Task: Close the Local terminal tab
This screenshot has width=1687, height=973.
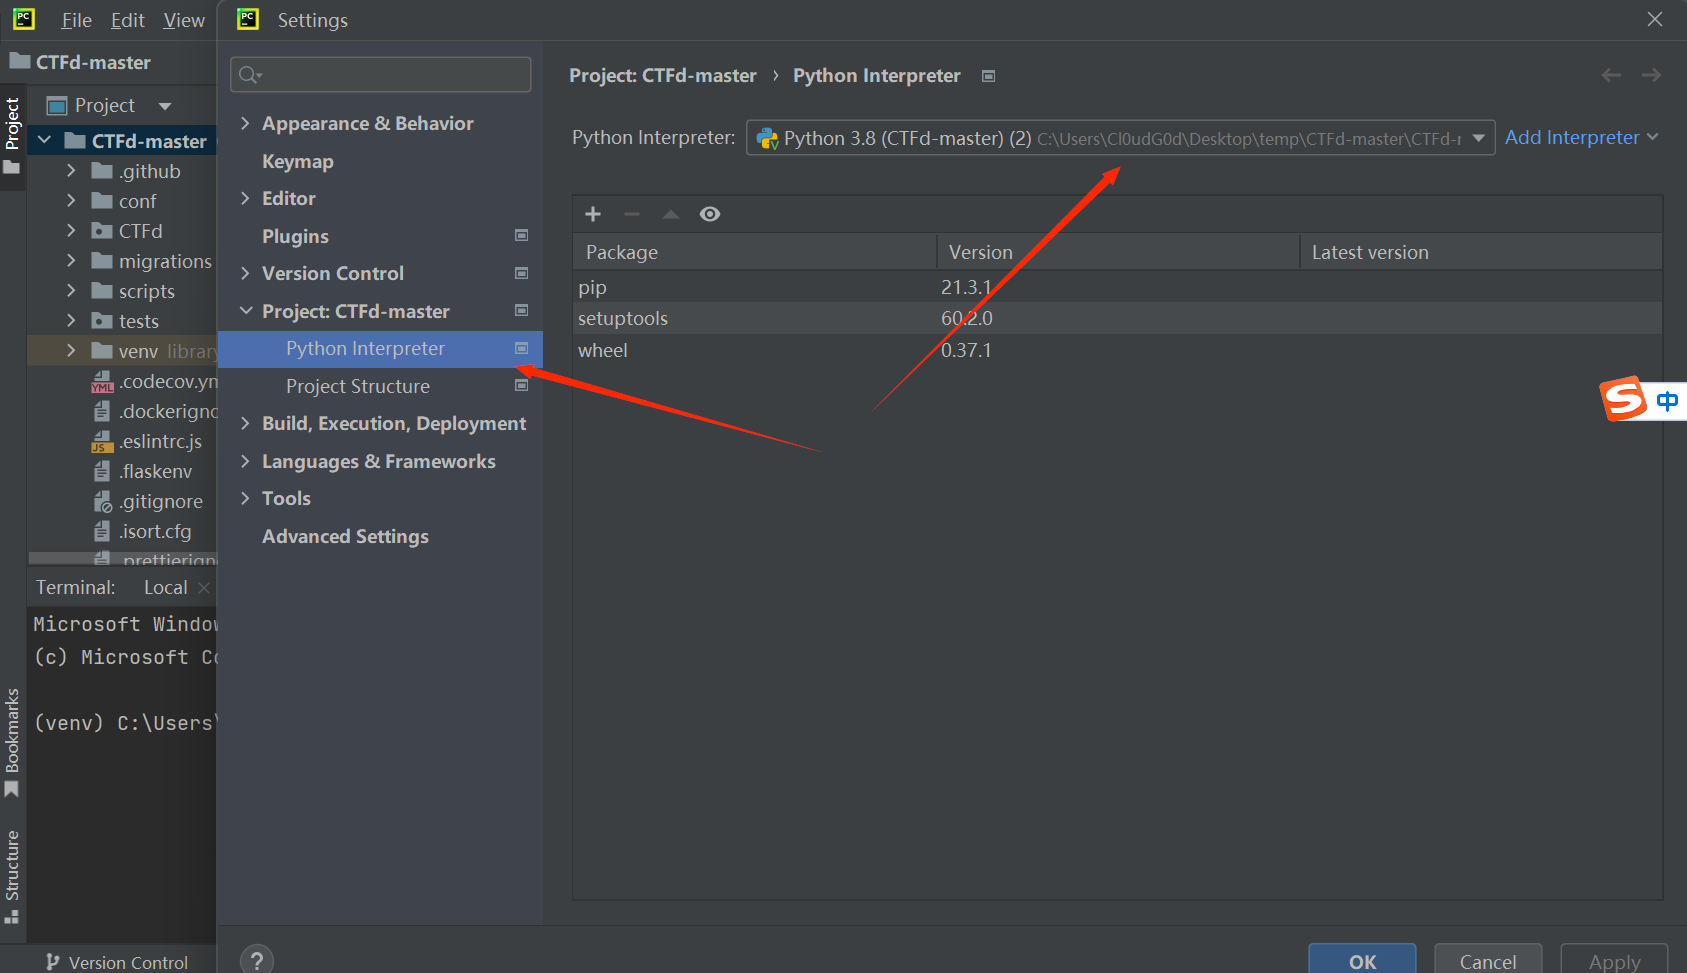Action: tap(204, 587)
